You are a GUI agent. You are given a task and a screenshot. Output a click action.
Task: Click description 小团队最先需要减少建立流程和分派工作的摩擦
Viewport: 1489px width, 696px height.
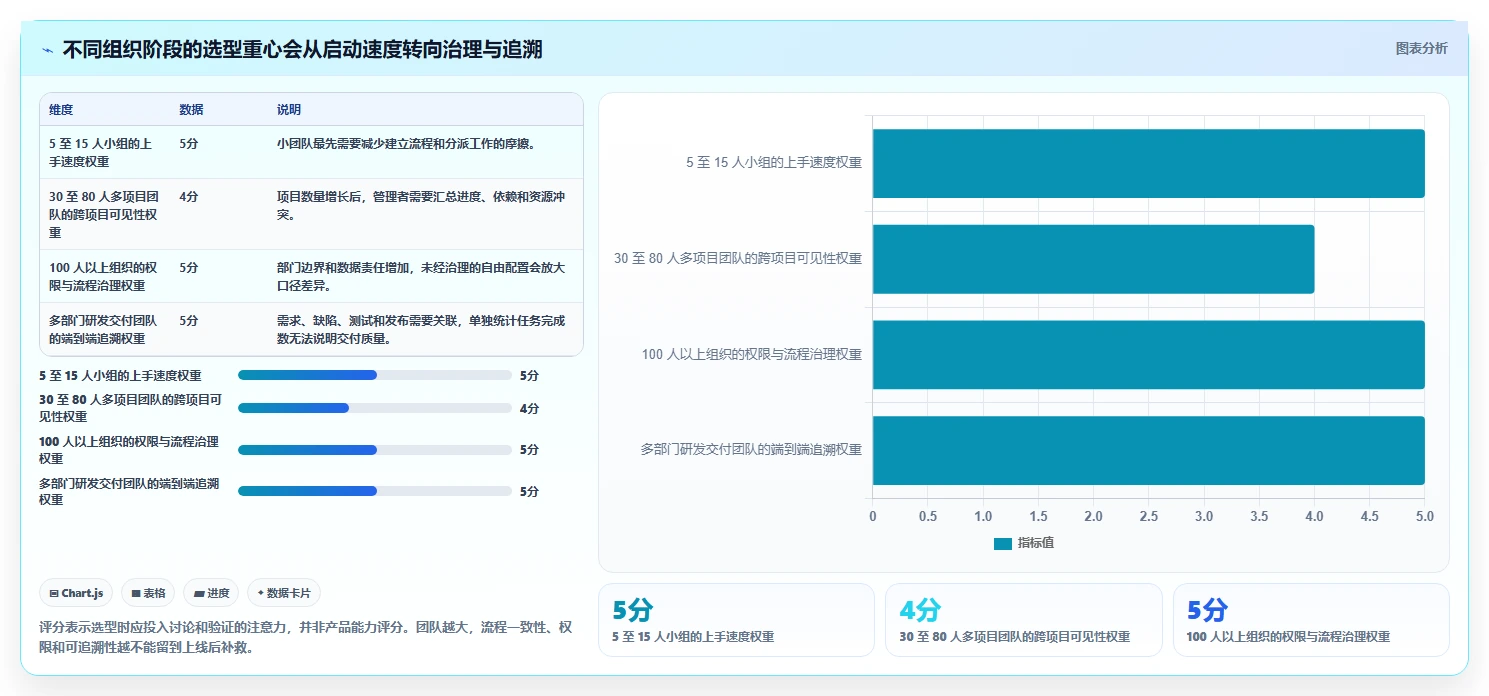tap(406, 143)
